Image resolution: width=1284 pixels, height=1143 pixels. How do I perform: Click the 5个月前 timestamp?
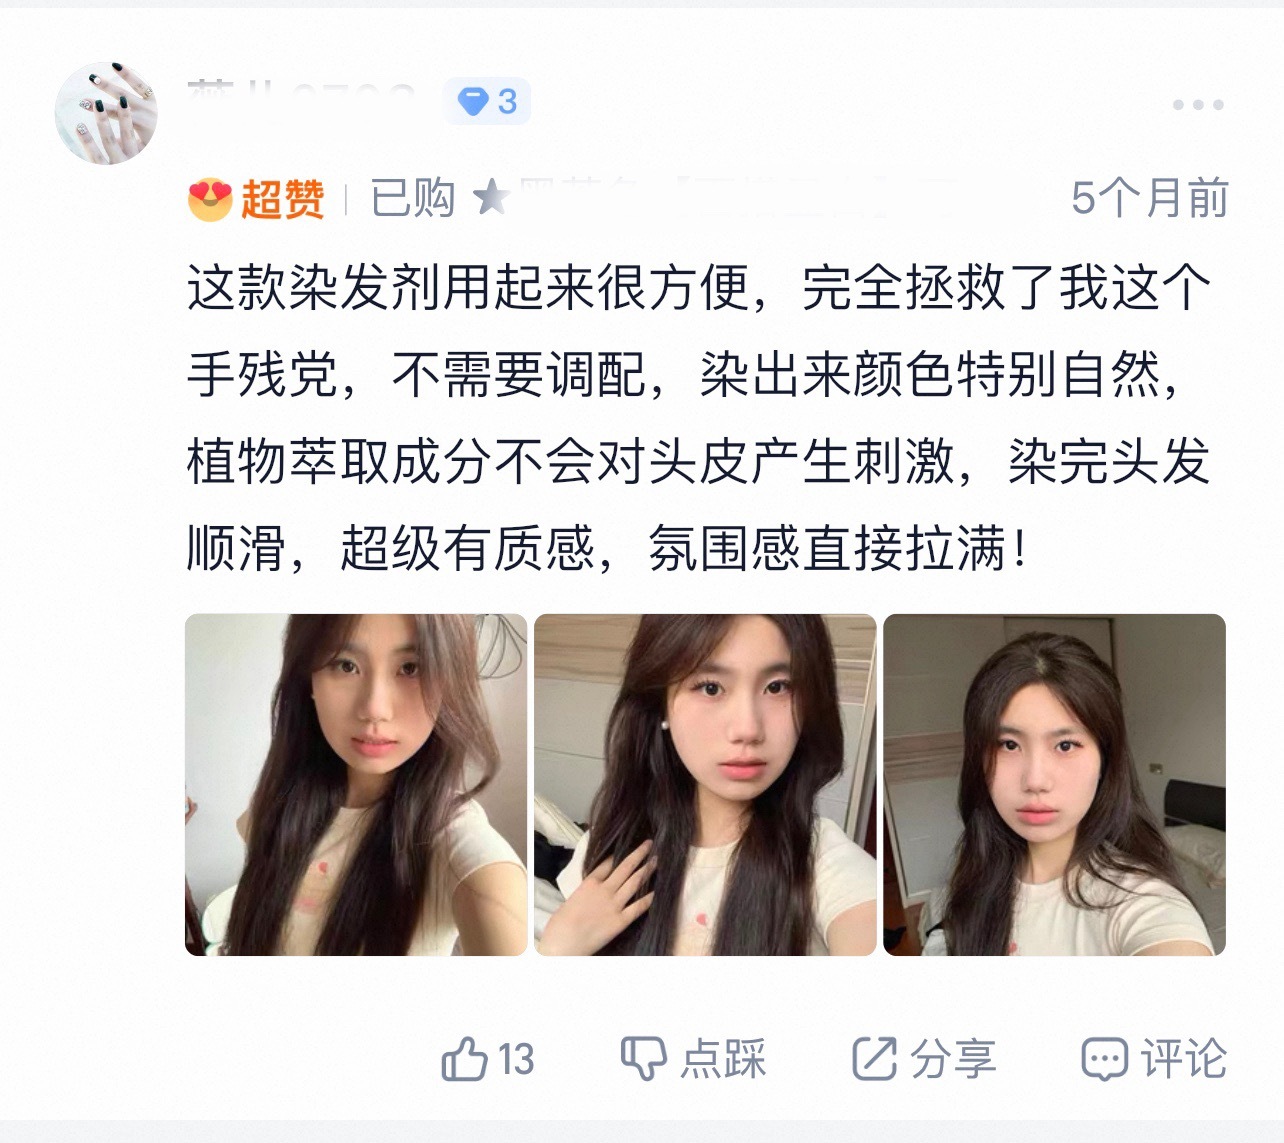pos(1149,198)
